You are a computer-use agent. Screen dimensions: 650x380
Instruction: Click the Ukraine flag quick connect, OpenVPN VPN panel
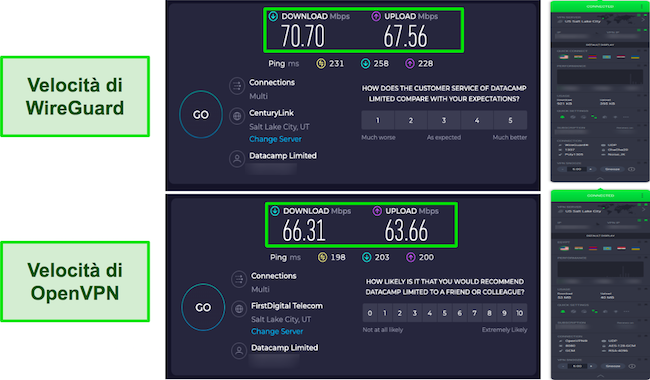point(635,248)
